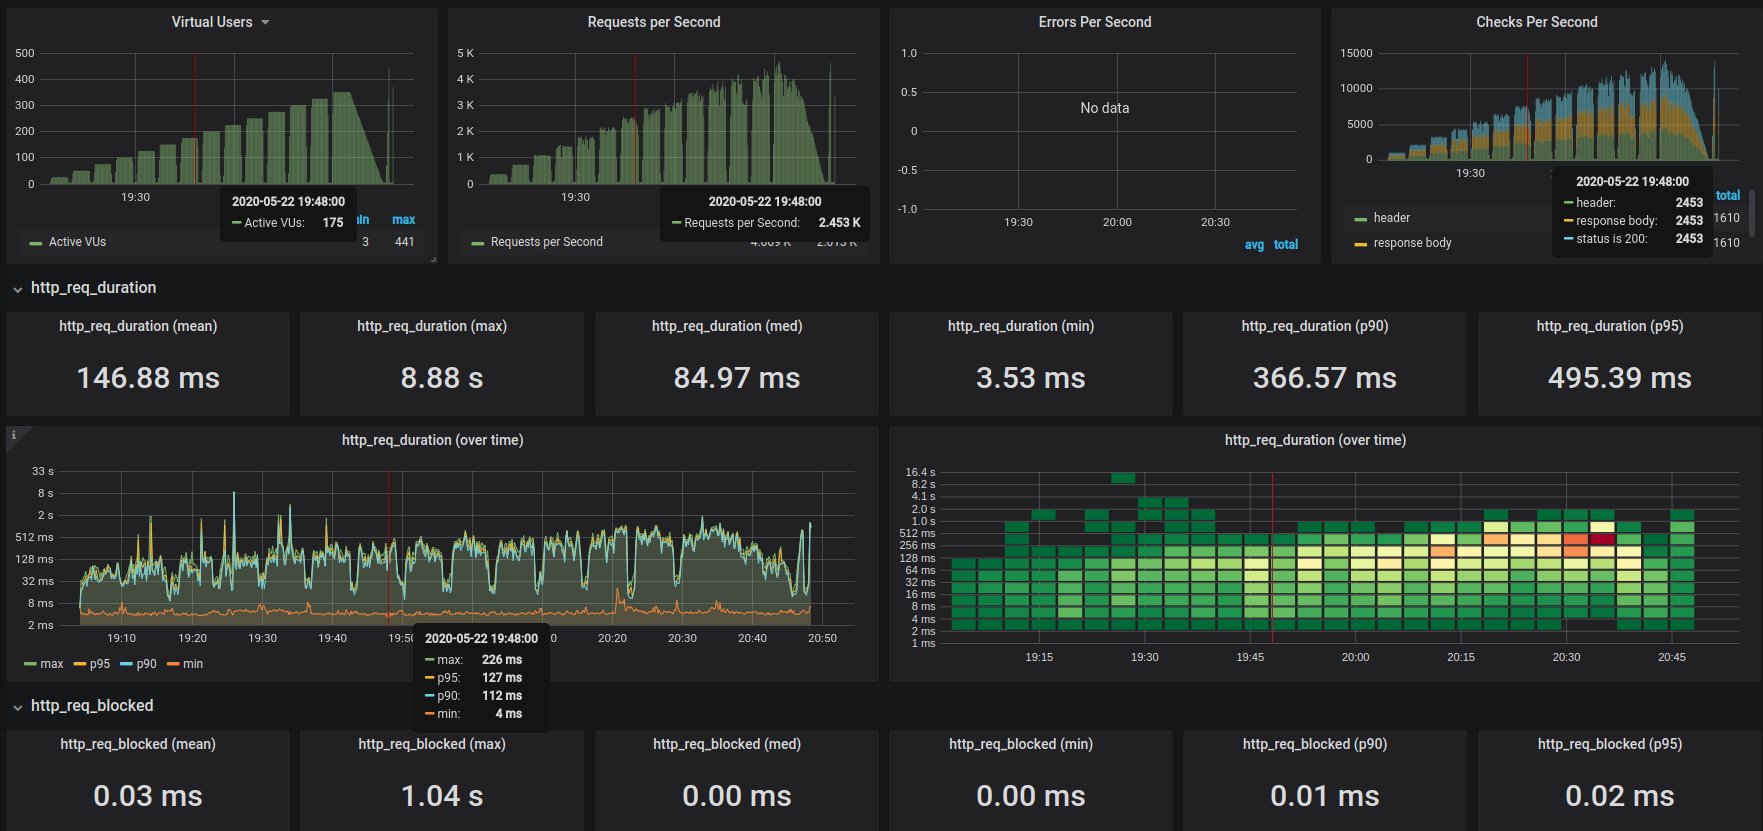This screenshot has height=831, width=1763.
Task: Click the 8.88 s max duration value
Action: [442, 378]
